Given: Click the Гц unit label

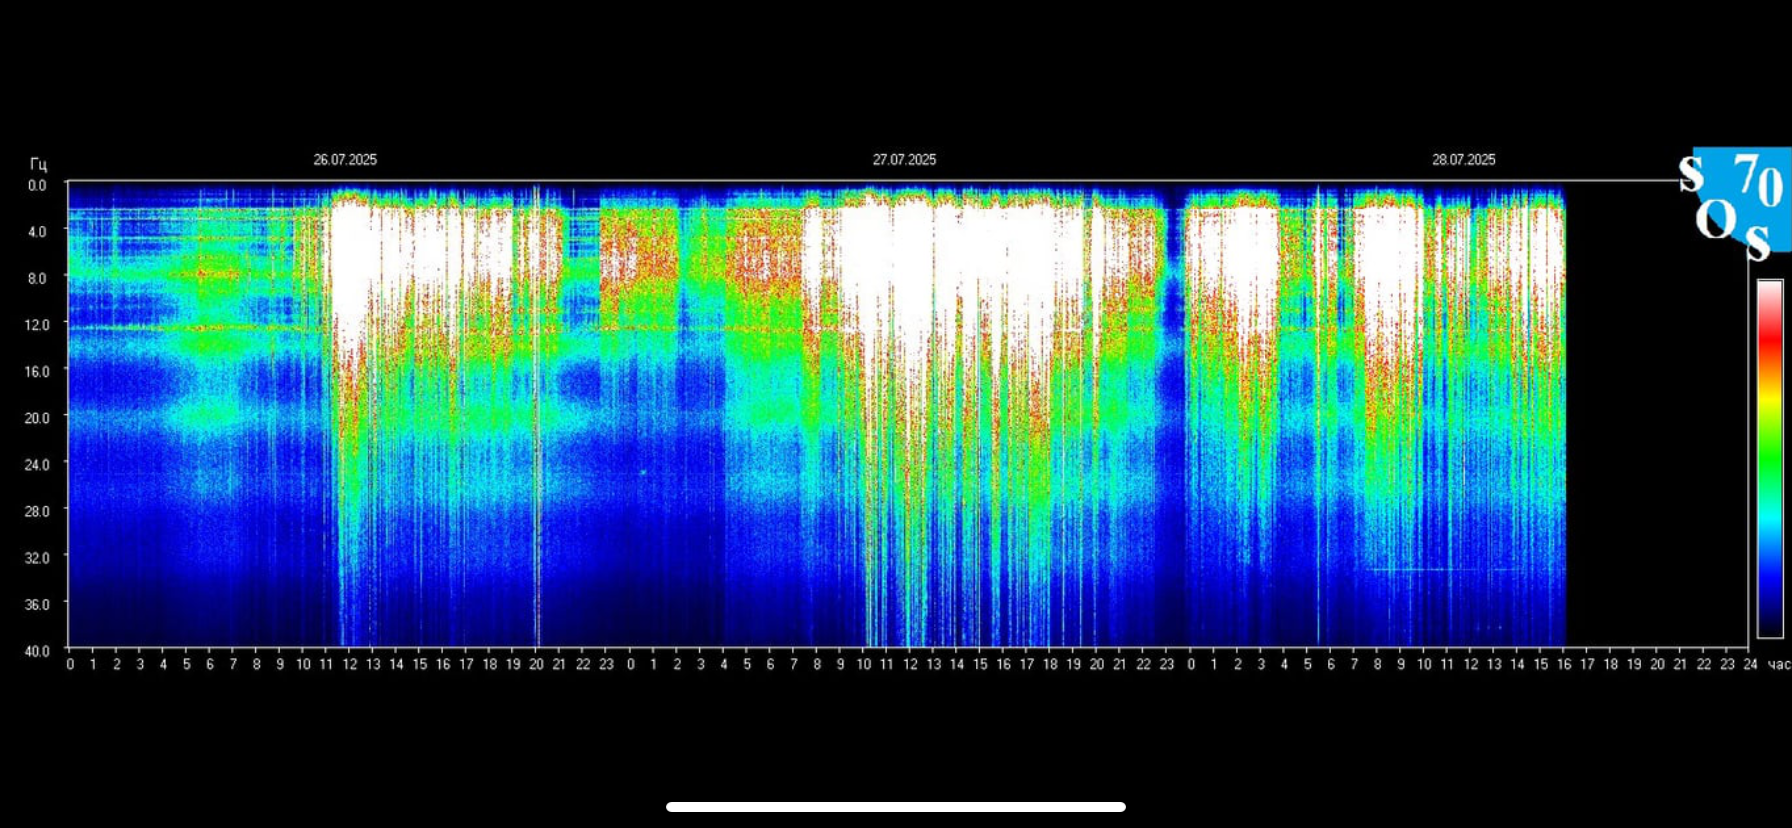Looking at the screenshot, I should [38, 164].
